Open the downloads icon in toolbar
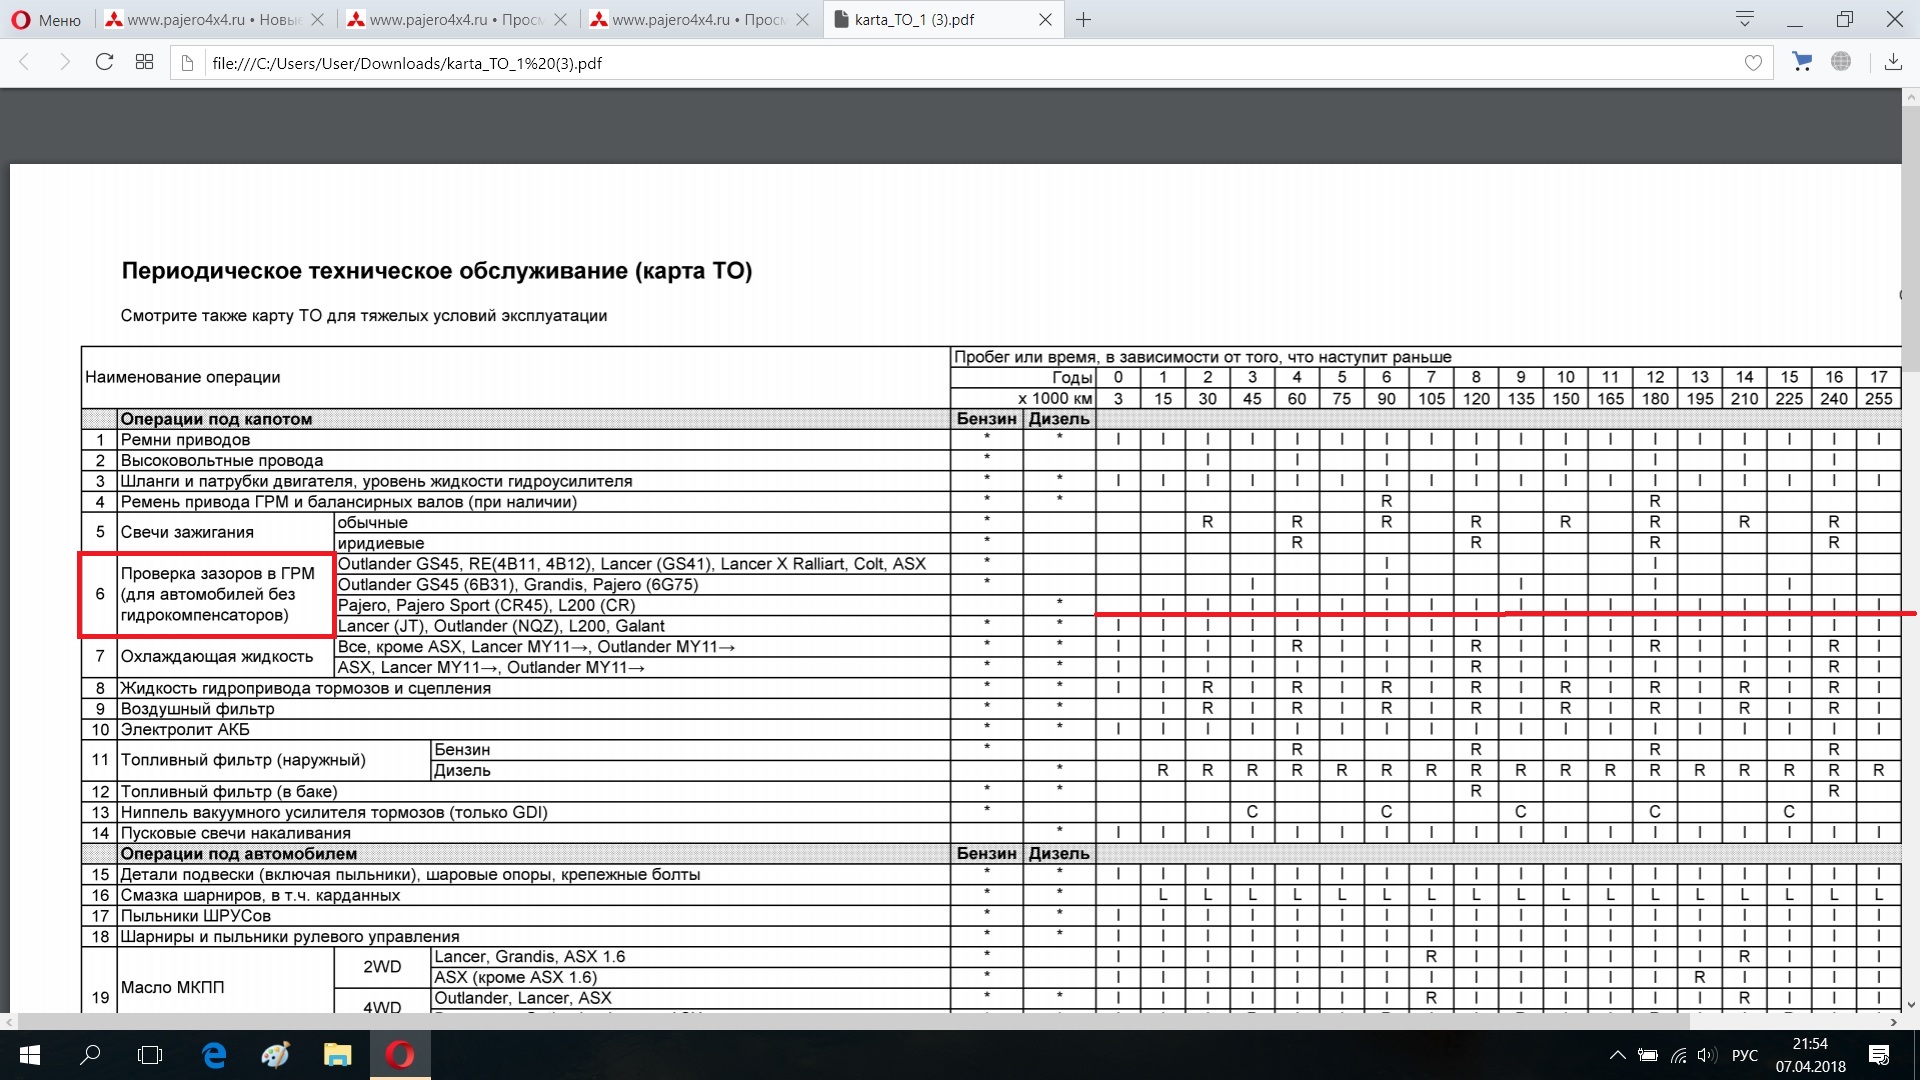Screen dimensions: 1920x1080 pyautogui.click(x=1893, y=62)
